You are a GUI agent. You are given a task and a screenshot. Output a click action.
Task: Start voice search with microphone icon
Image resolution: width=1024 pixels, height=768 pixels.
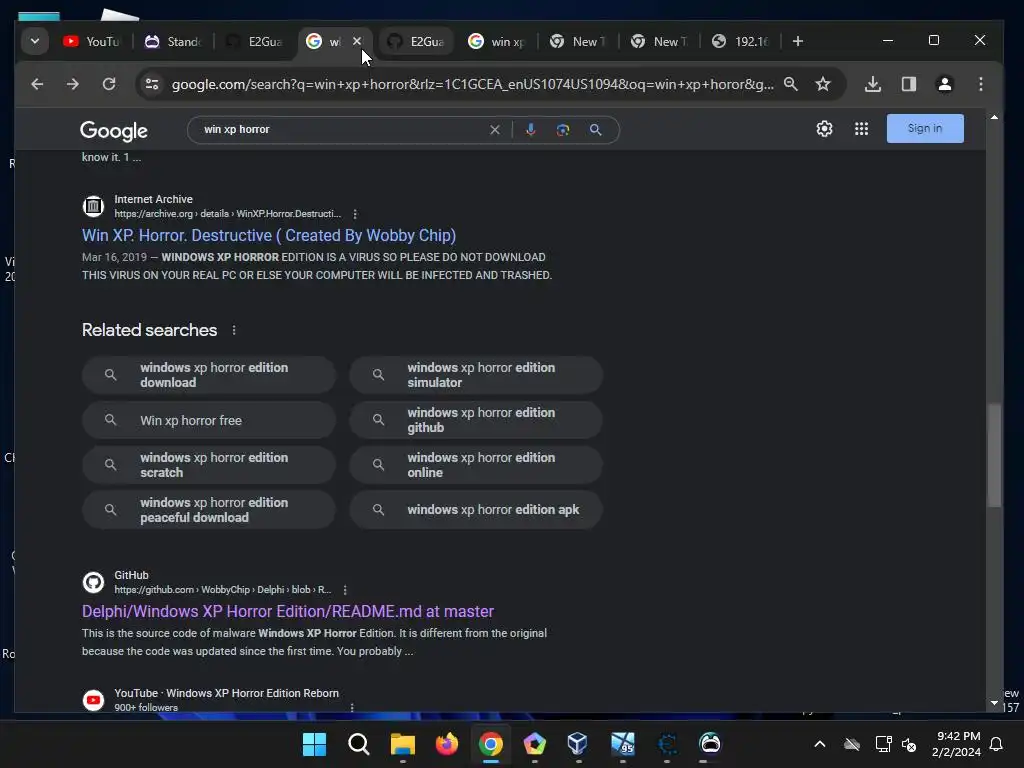pos(531,130)
